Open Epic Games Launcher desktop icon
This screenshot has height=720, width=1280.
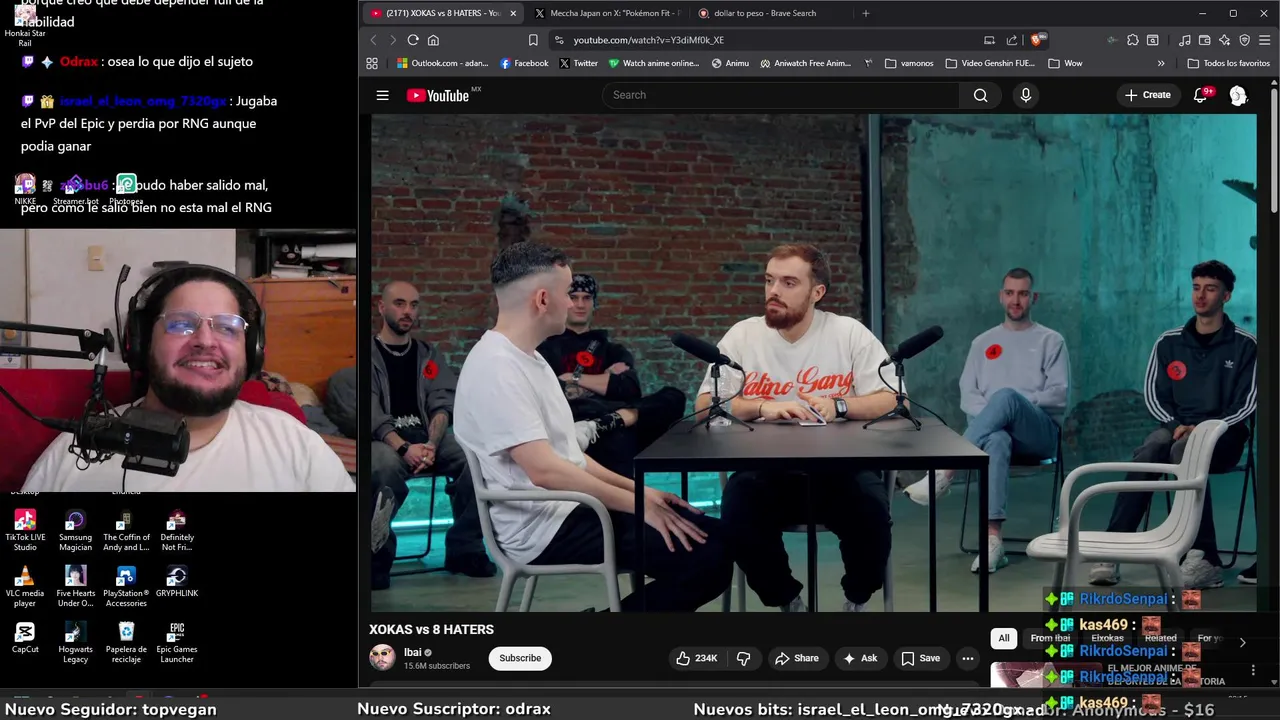click(x=177, y=643)
